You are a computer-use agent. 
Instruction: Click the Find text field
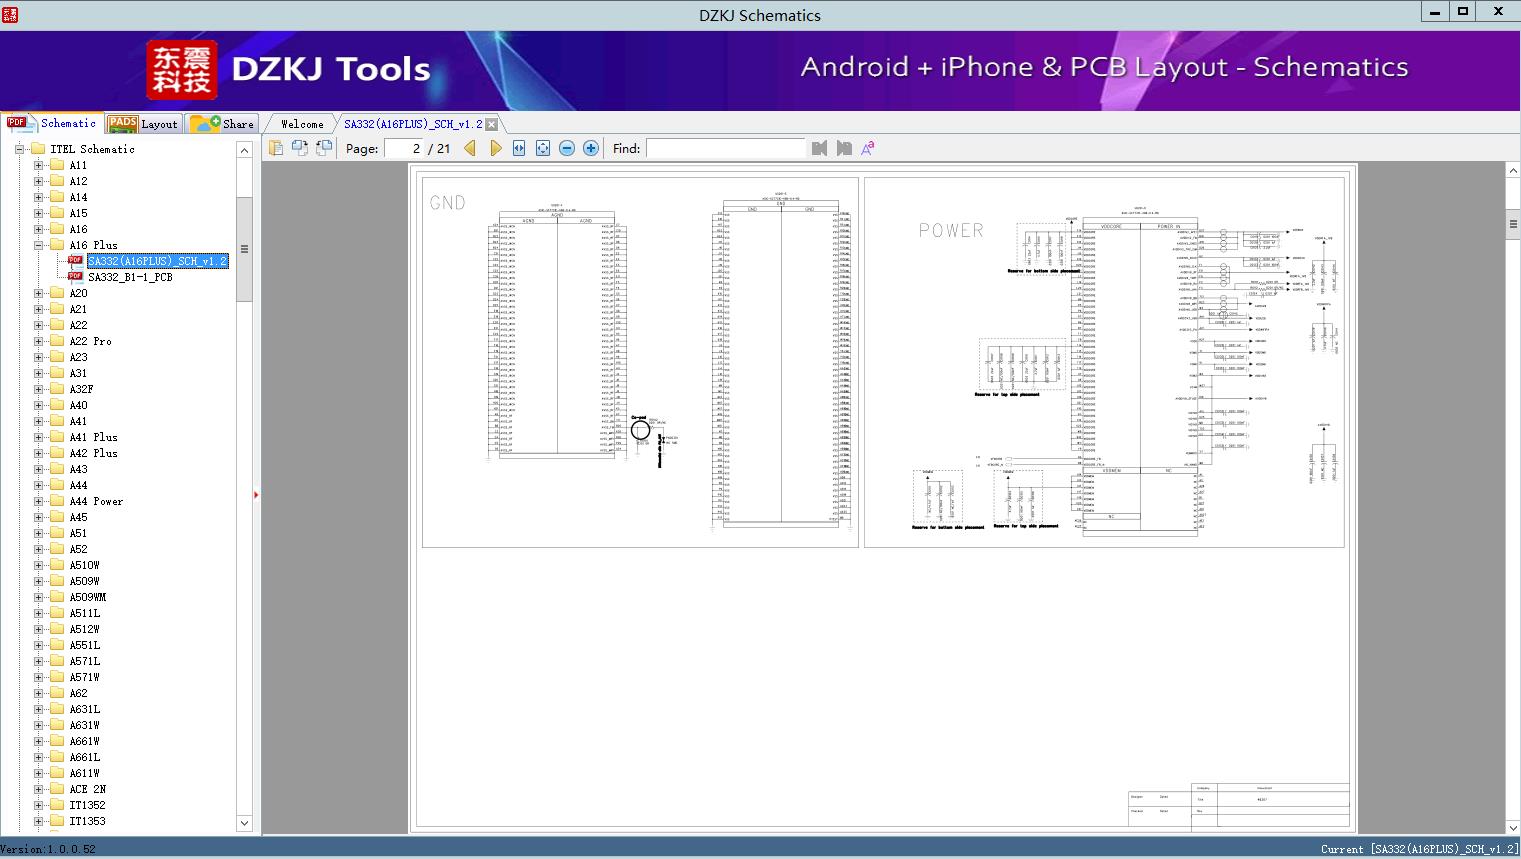(x=725, y=148)
